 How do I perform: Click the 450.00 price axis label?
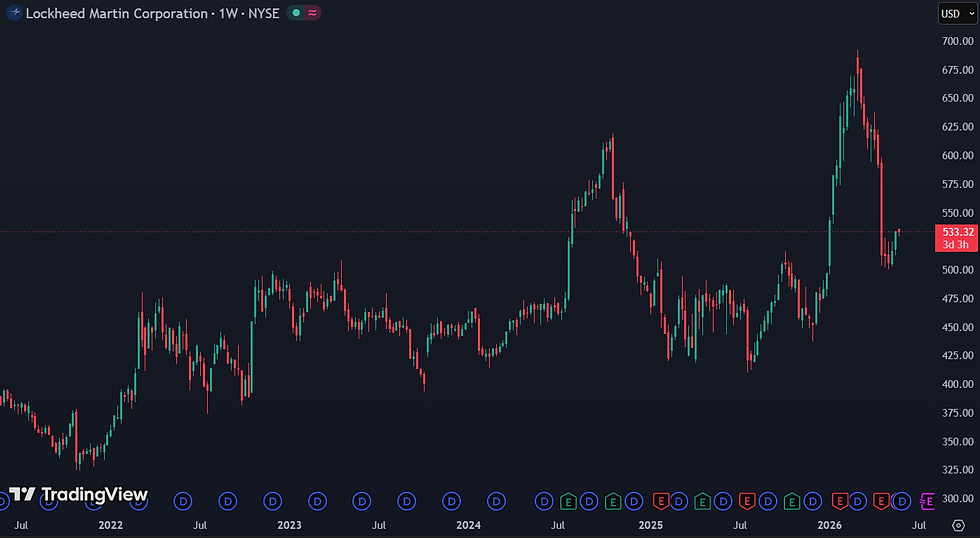(x=958, y=327)
